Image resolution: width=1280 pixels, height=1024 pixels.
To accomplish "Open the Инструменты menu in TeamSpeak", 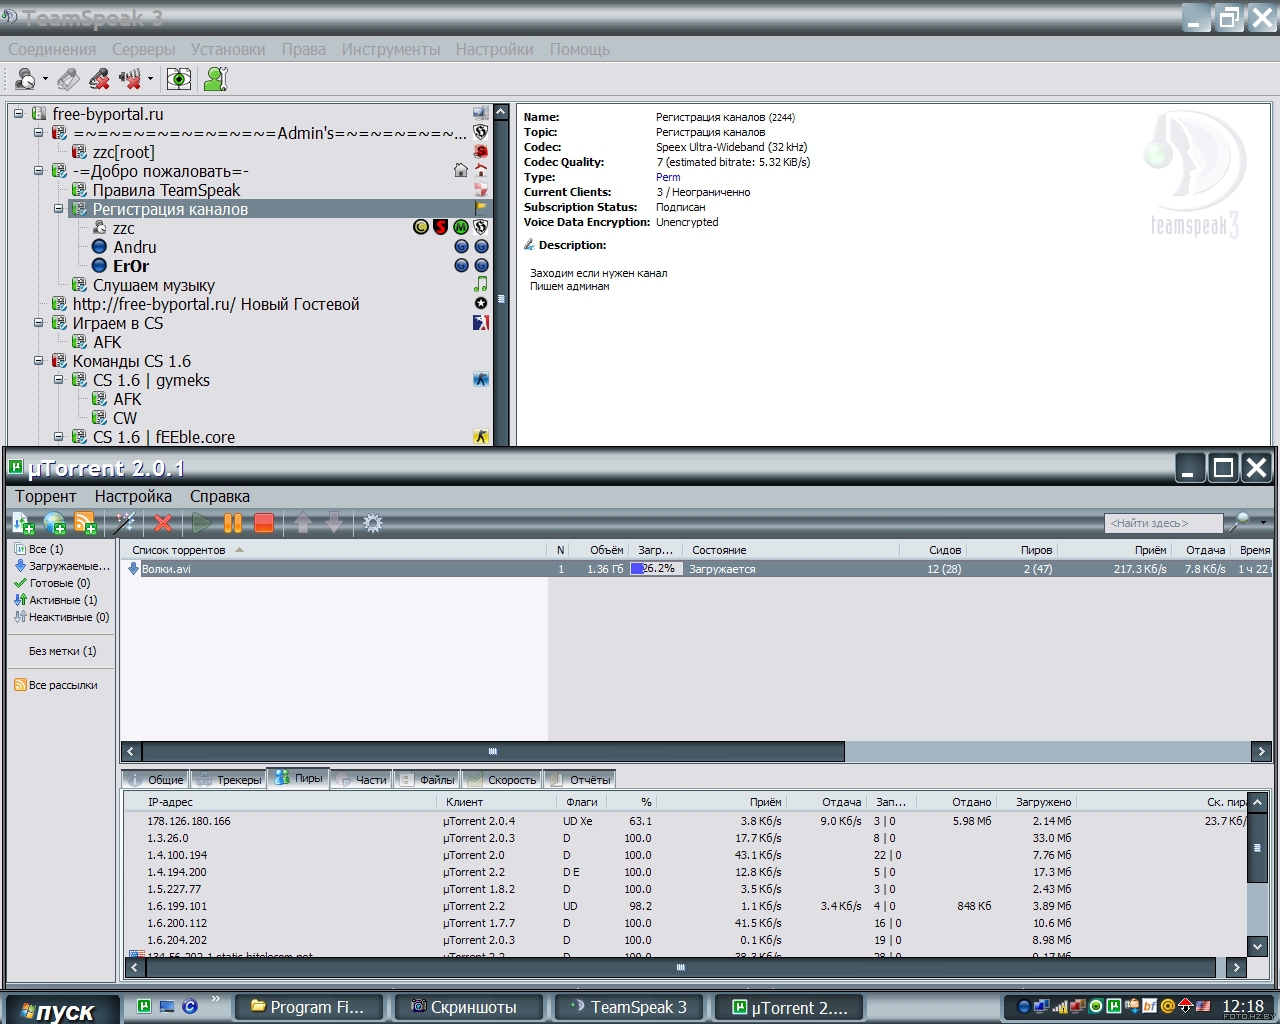I will click(x=391, y=49).
